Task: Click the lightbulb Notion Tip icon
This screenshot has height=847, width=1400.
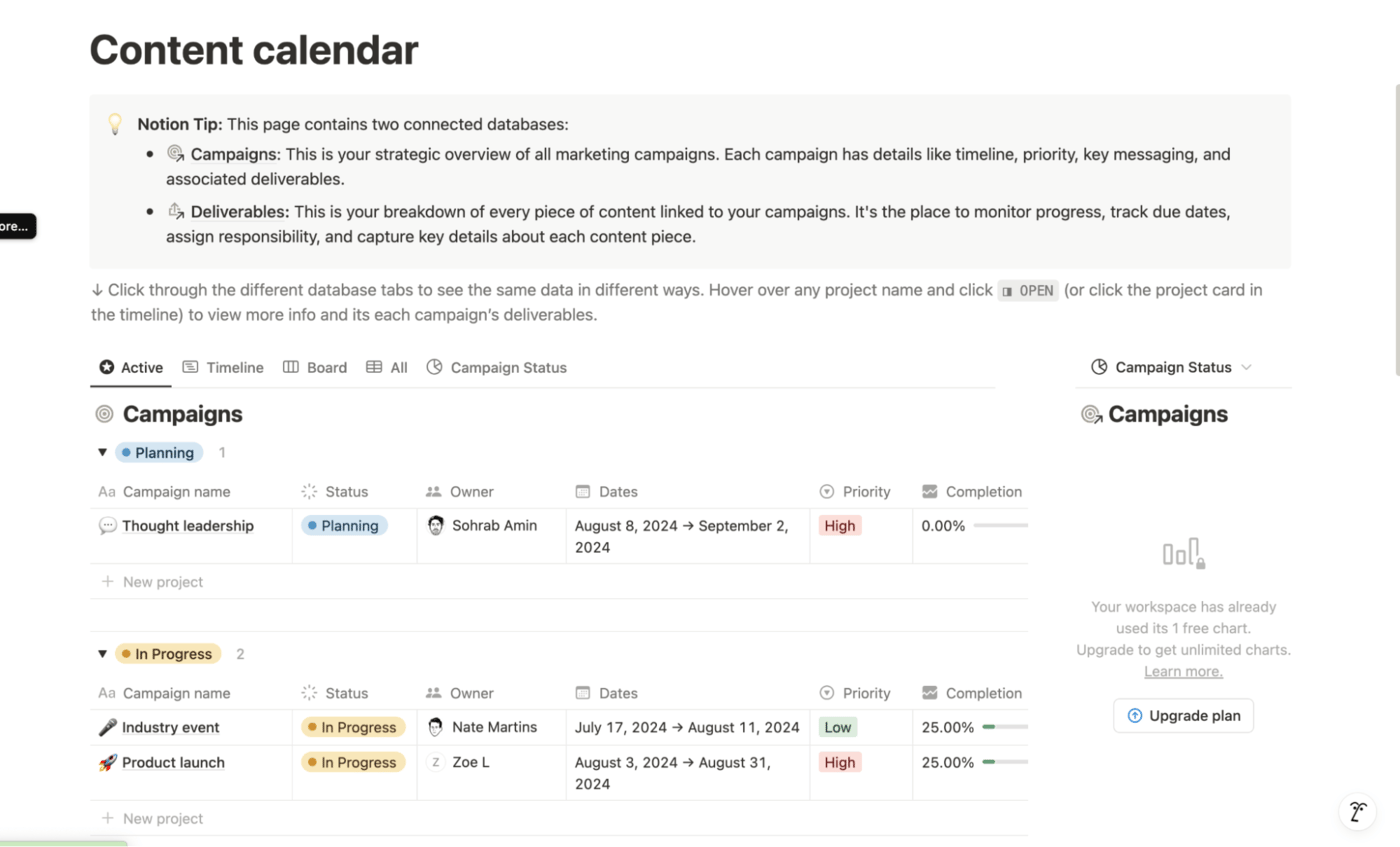Action: click(x=115, y=125)
